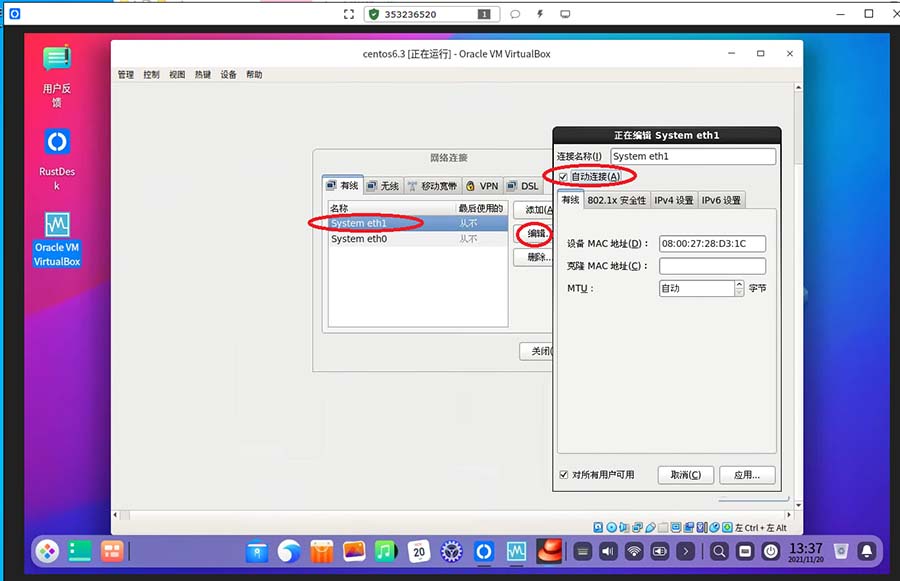Open the control center gear icon
The image size is (900, 581).
(x=452, y=552)
